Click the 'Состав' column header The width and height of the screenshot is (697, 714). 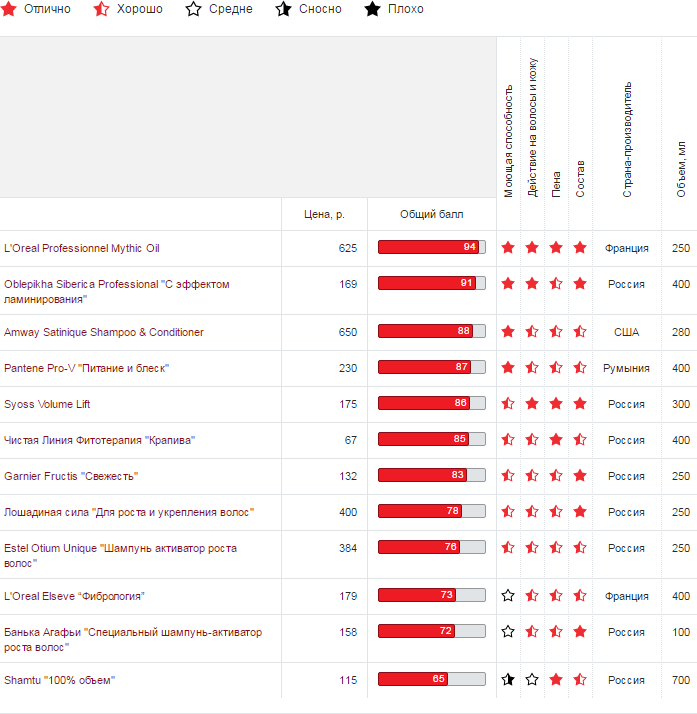580,179
